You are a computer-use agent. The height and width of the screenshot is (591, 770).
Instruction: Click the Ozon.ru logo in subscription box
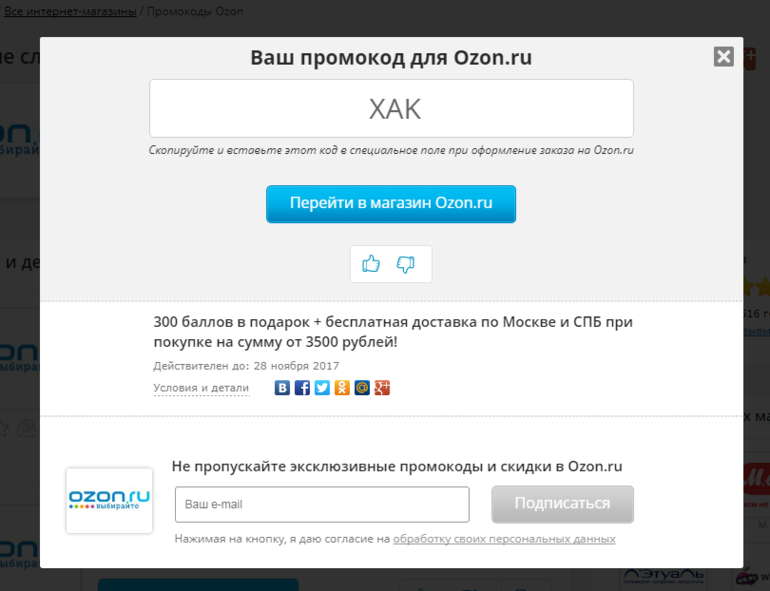pyautogui.click(x=109, y=500)
